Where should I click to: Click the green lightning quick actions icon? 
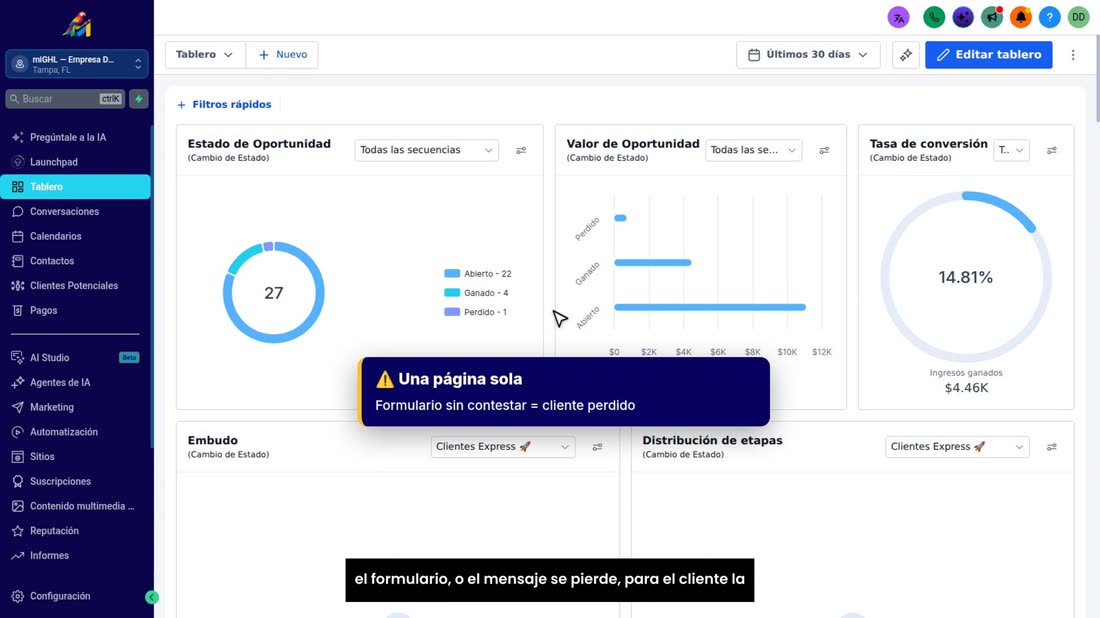[x=139, y=99]
